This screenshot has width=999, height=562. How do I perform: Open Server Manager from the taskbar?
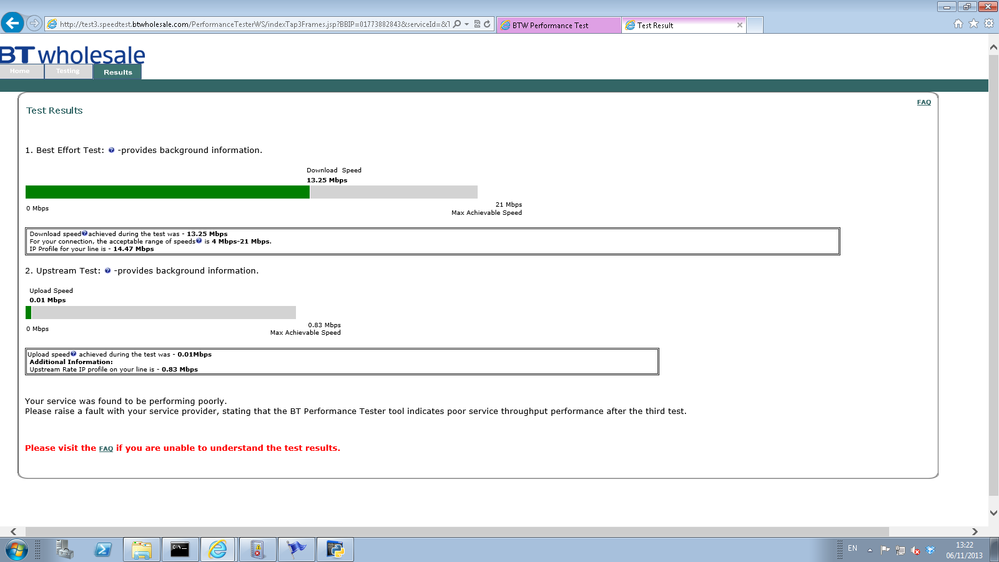pyautogui.click(x=64, y=549)
